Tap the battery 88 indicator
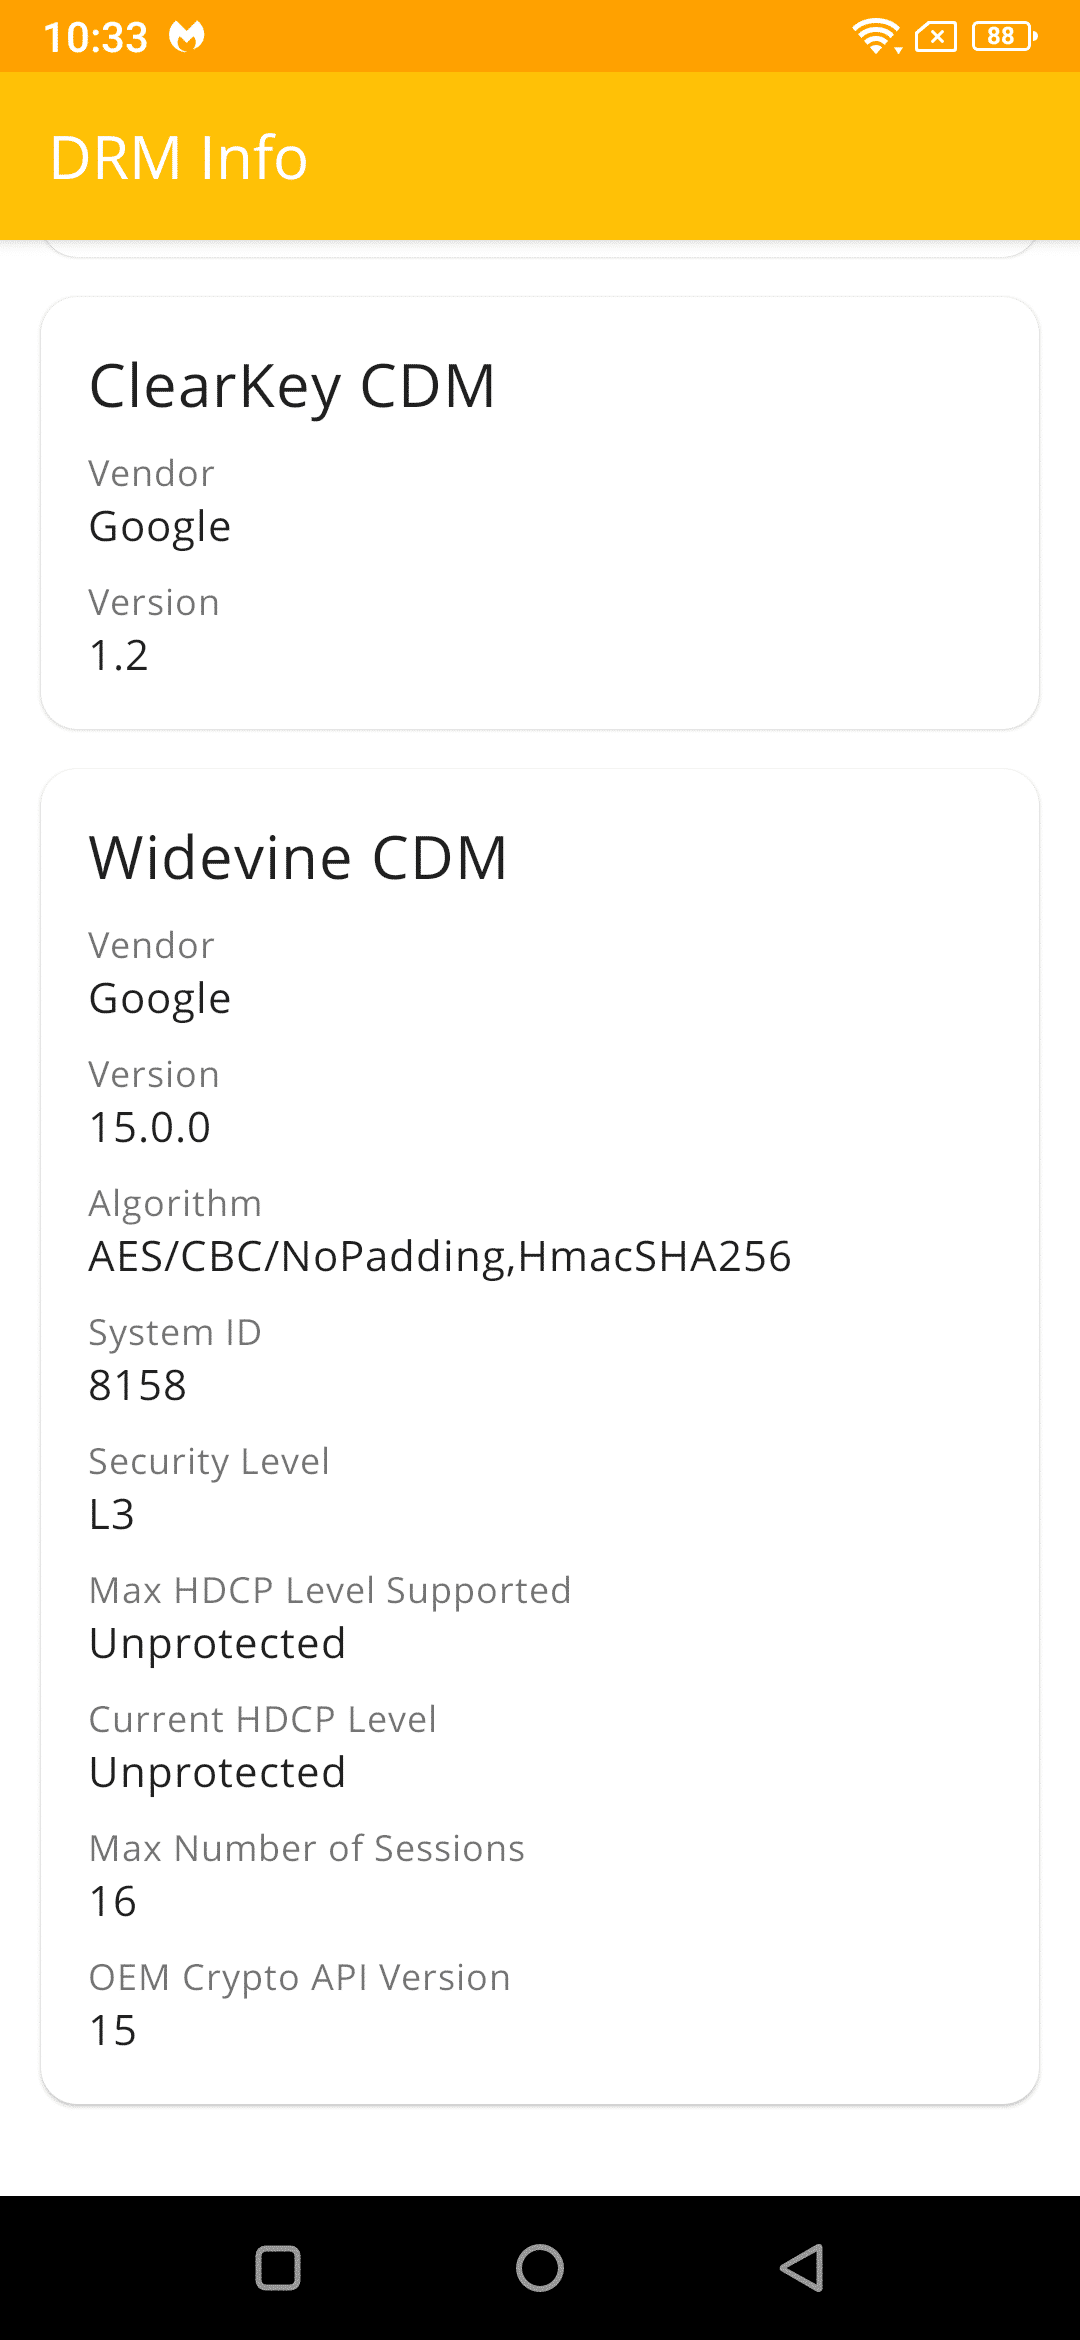 [1004, 37]
